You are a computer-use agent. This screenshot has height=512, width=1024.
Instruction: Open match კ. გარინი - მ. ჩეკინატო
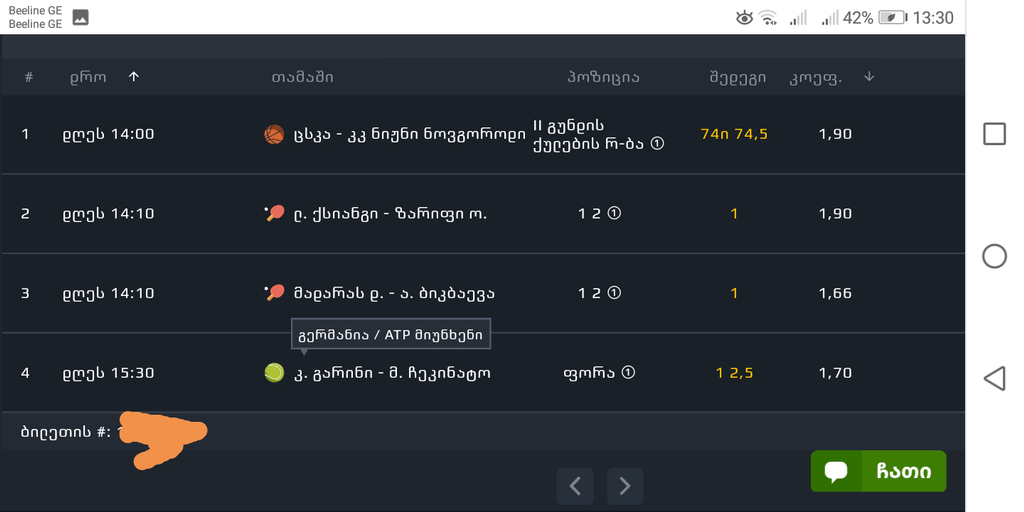(392, 374)
